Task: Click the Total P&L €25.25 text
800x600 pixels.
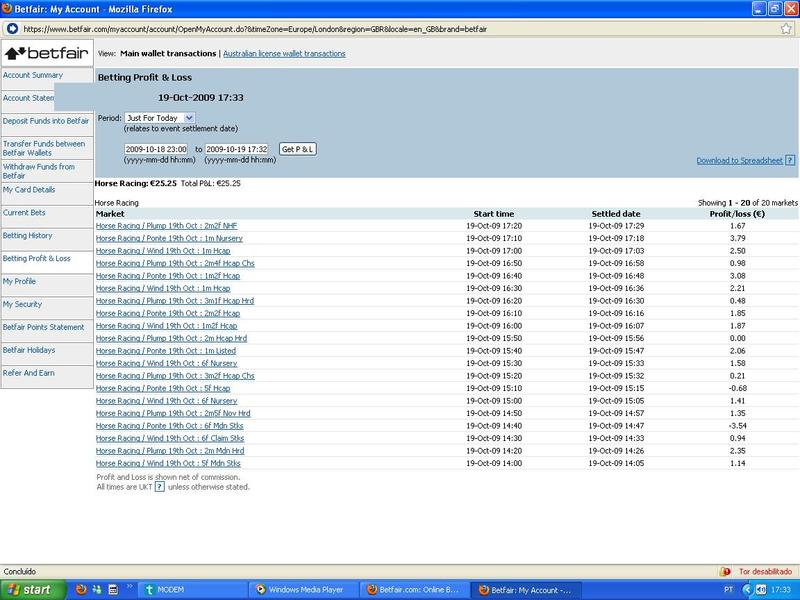Action: (x=211, y=183)
